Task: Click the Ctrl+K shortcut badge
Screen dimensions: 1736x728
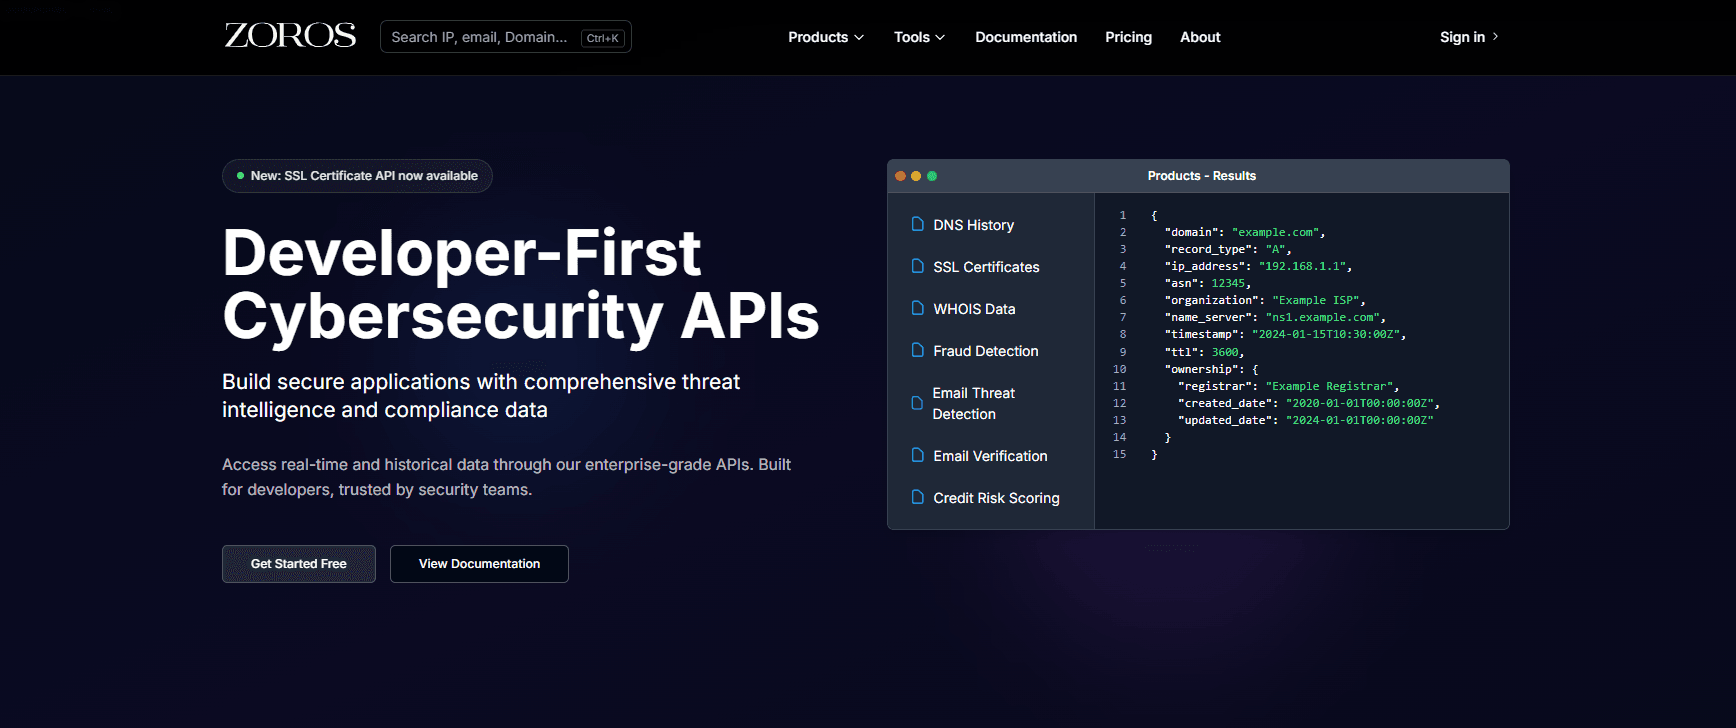Action: [603, 38]
